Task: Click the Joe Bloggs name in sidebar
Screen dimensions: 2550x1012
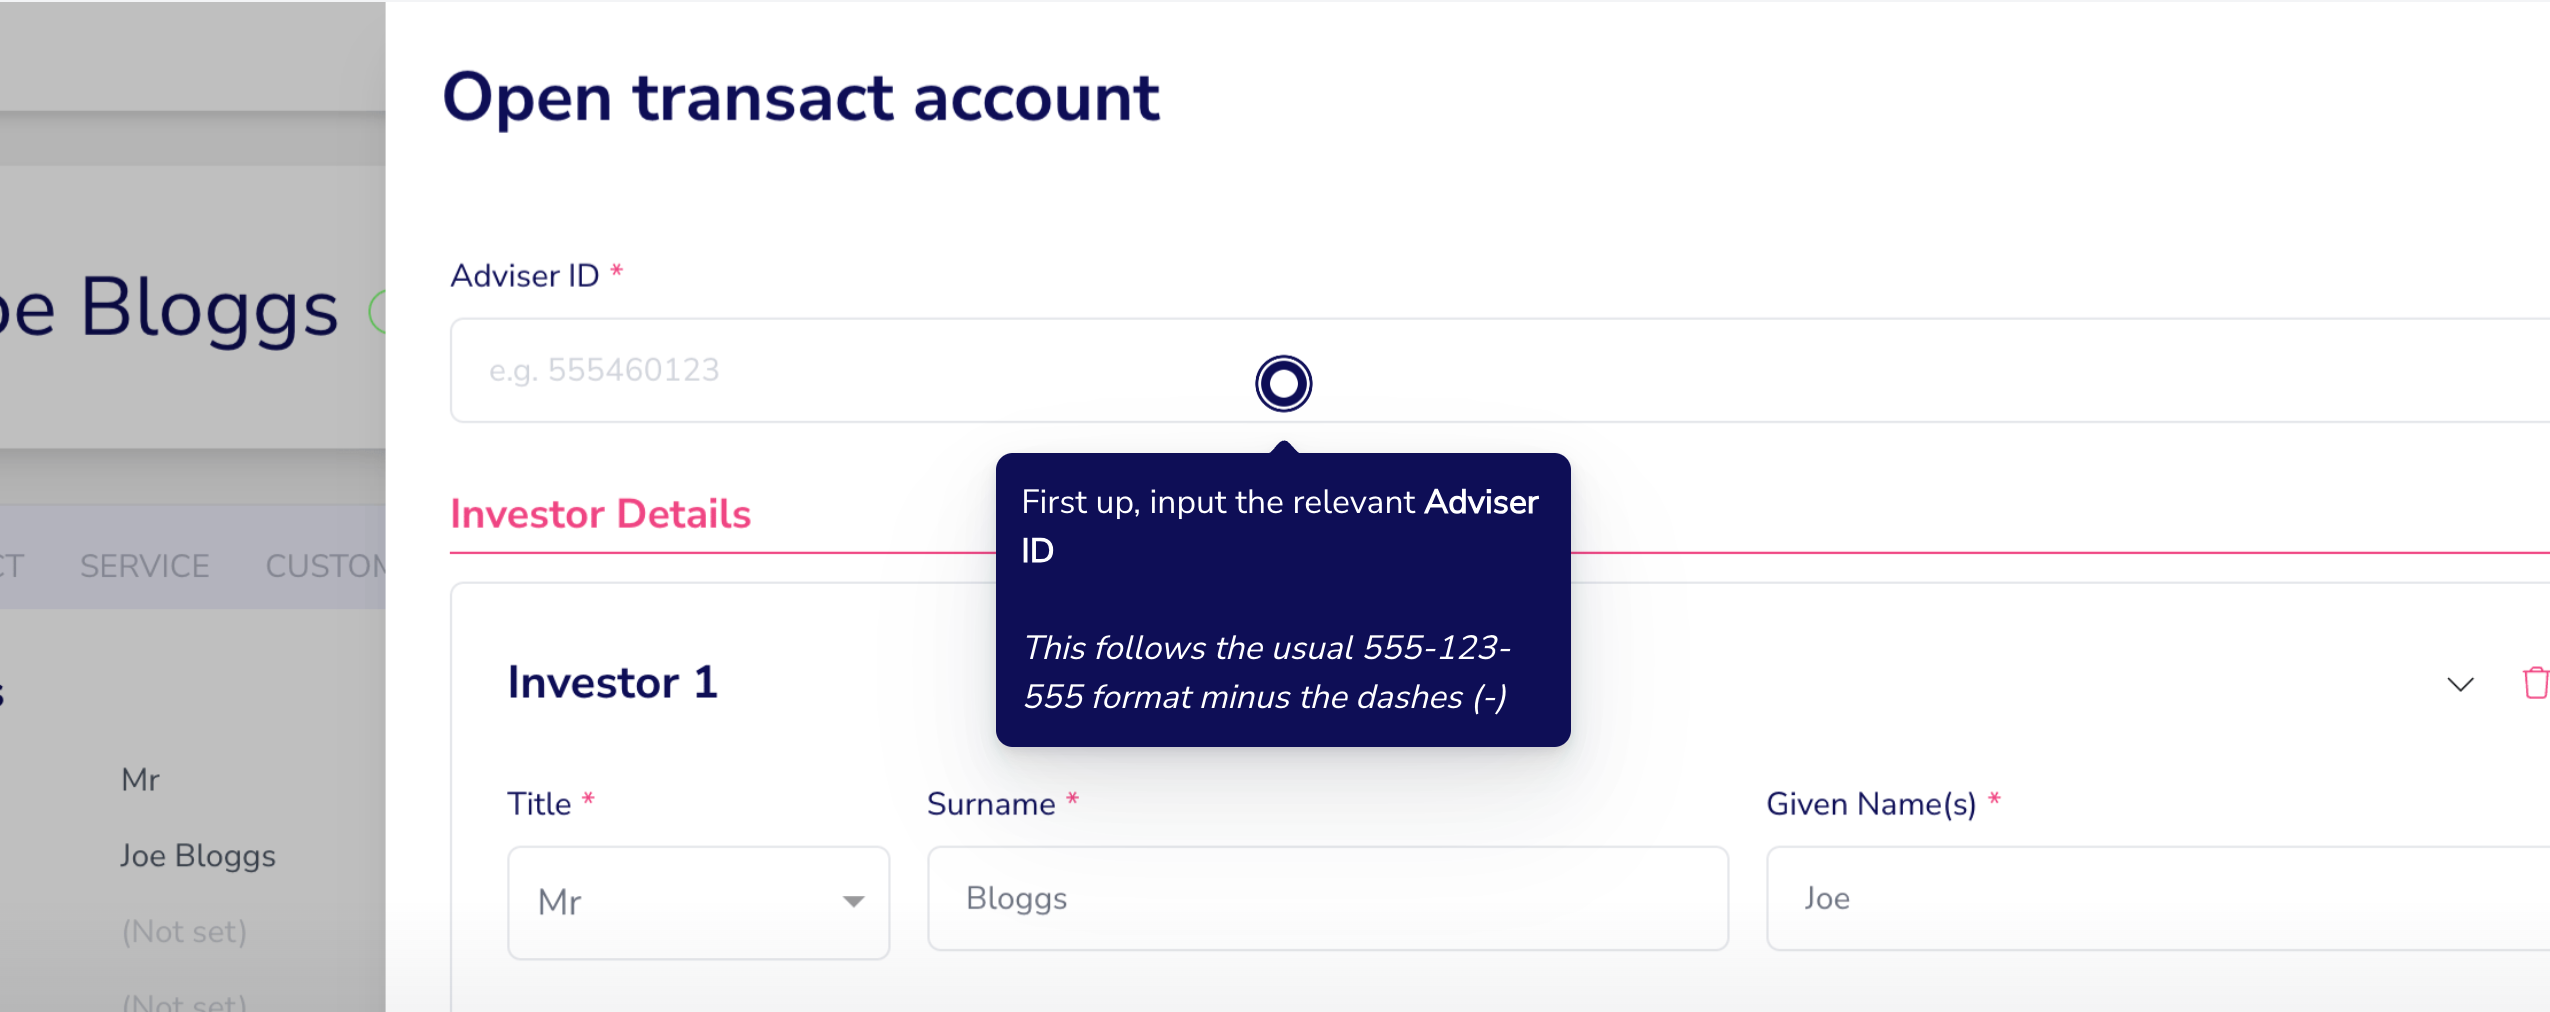Action: pos(198,856)
